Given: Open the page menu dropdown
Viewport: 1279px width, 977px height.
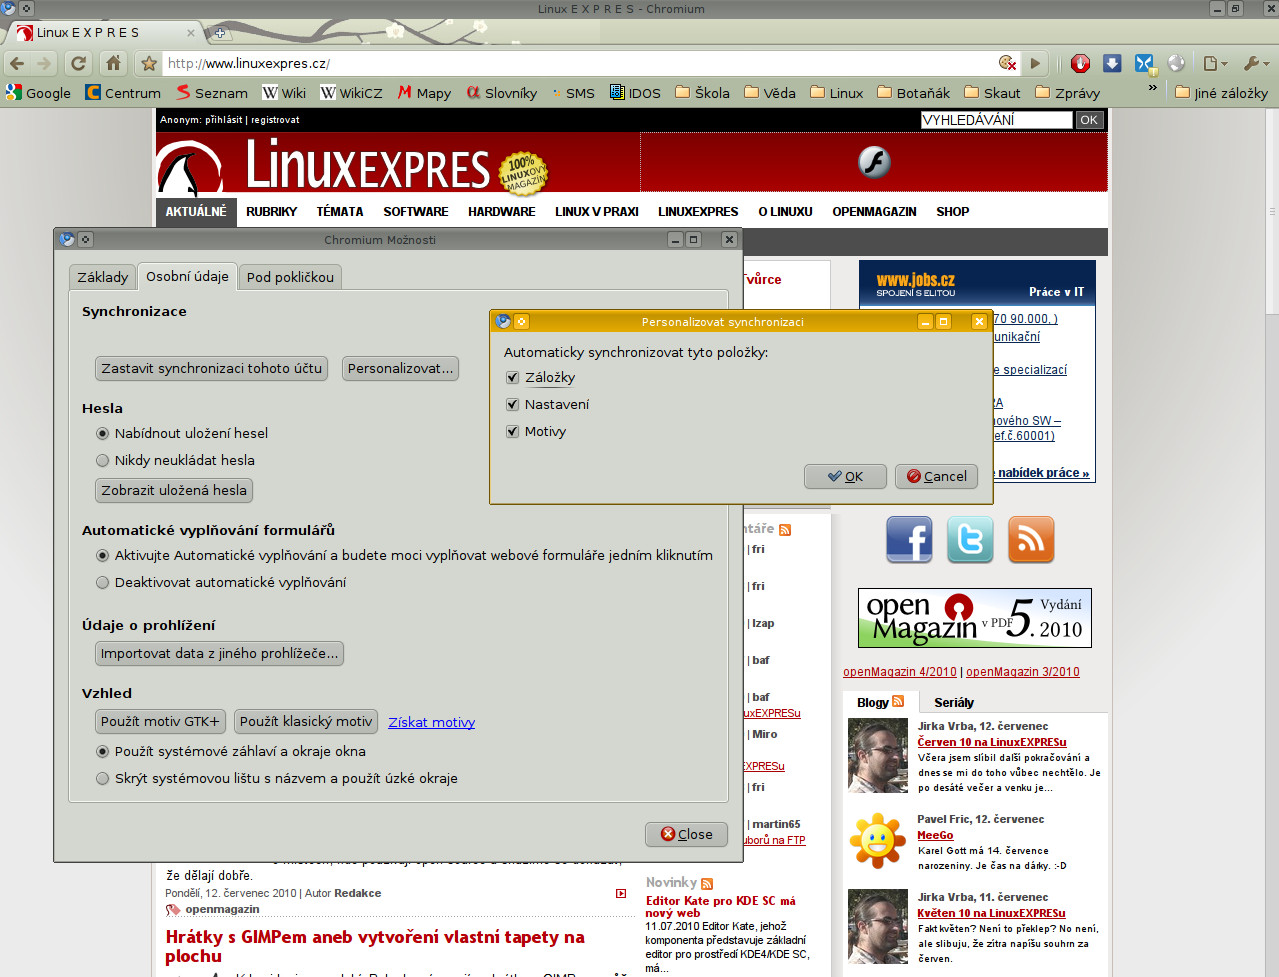Looking at the screenshot, I should pos(1215,63).
